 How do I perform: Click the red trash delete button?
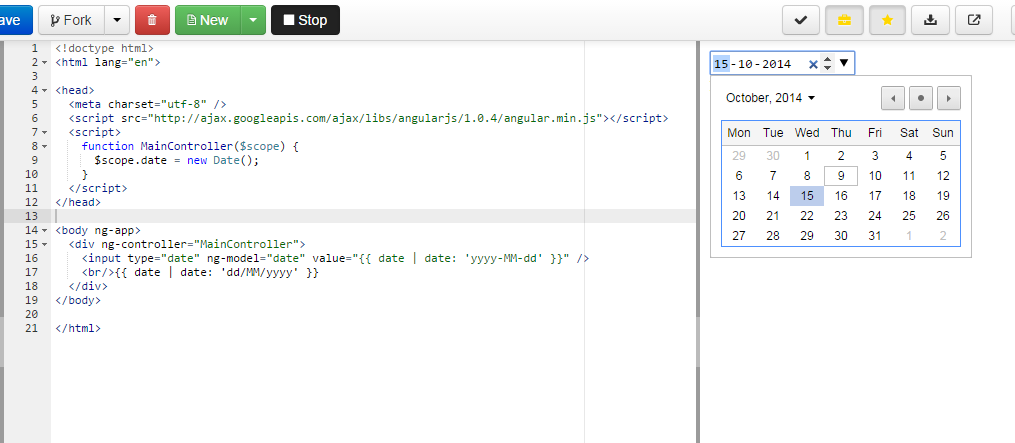click(152, 20)
